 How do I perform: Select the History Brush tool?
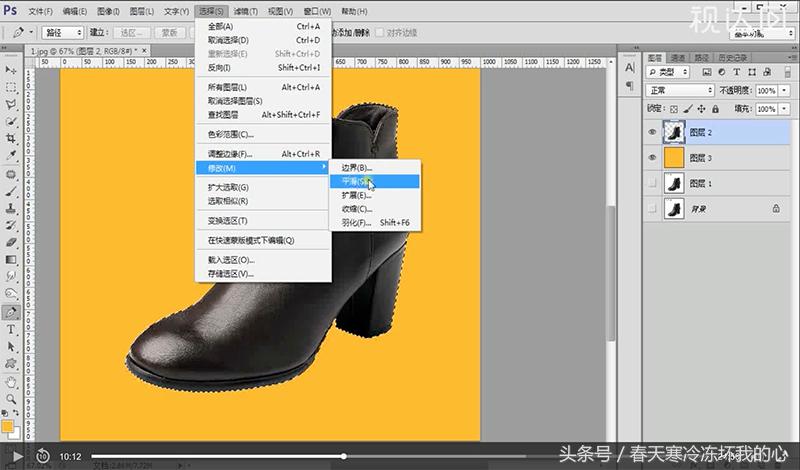(x=11, y=226)
